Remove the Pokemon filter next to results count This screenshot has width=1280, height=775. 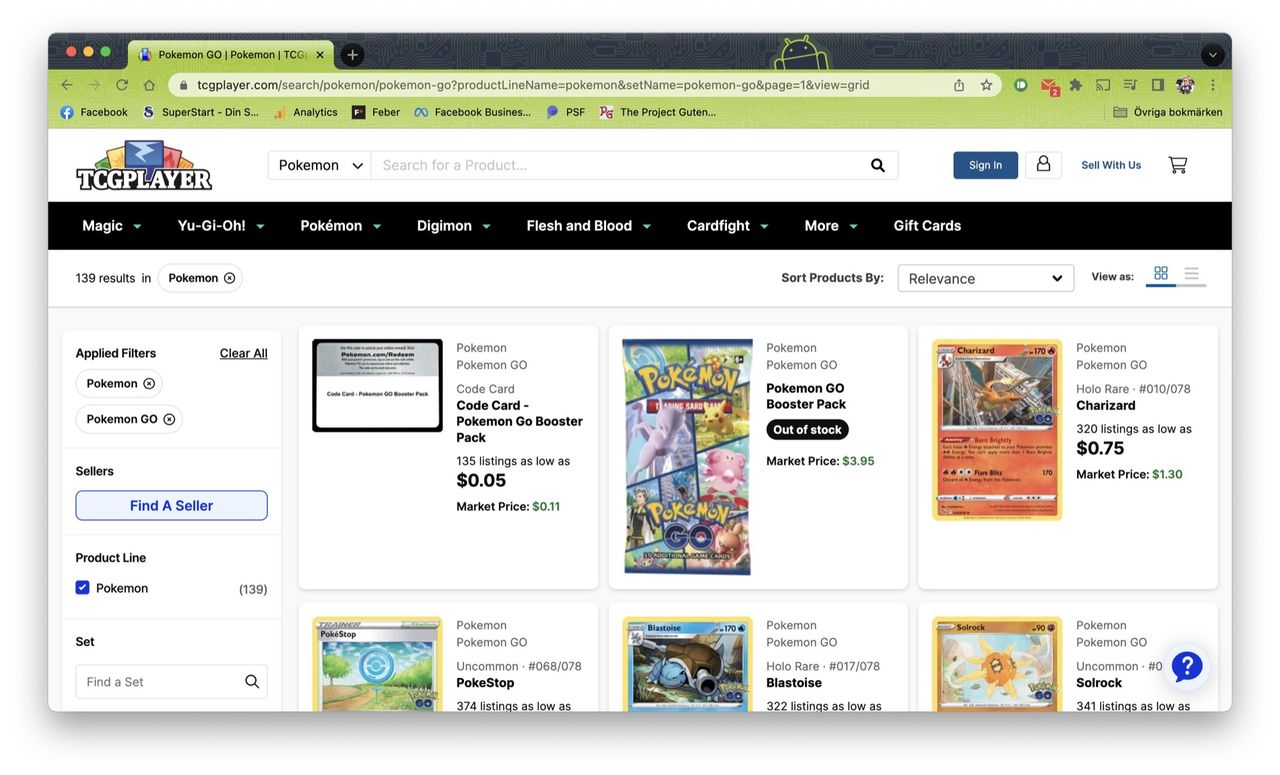tap(230, 278)
